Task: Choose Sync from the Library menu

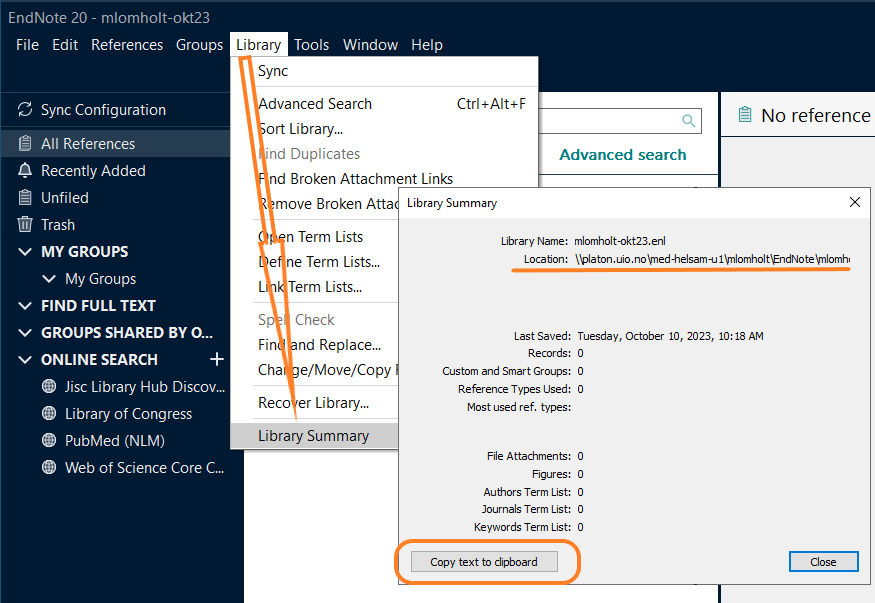Action: tap(384, 71)
